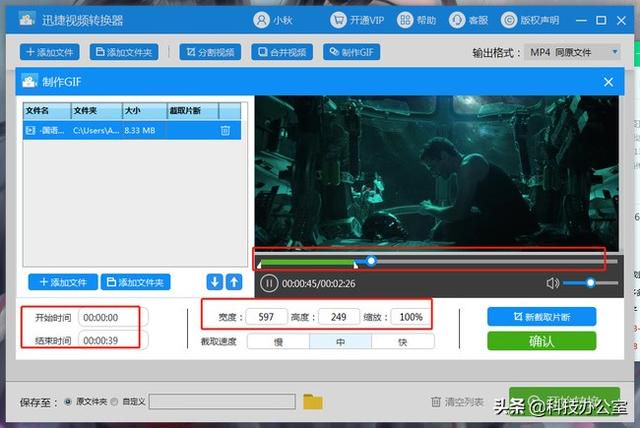Click the 截取片断 column header
Image resolution: width=640 pixels, height=428 pixels.
(193, 111)
